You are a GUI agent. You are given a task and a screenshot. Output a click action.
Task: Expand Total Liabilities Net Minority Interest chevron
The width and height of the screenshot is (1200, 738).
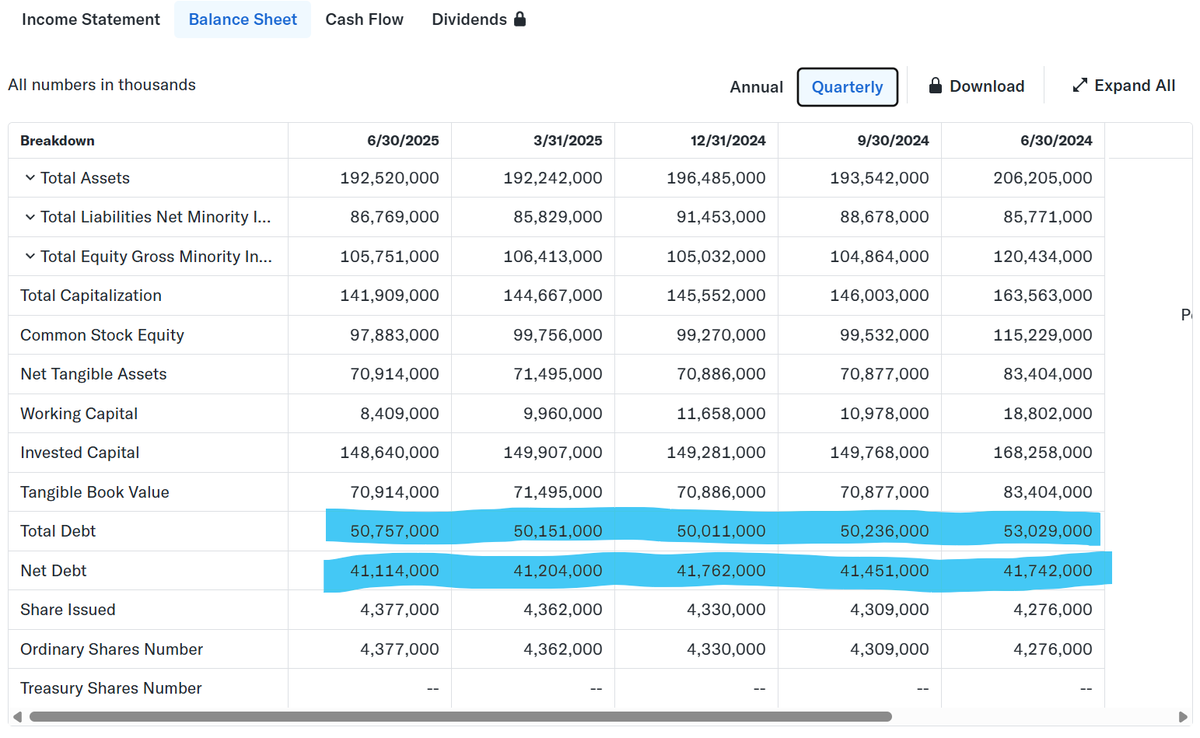[29, 217]
